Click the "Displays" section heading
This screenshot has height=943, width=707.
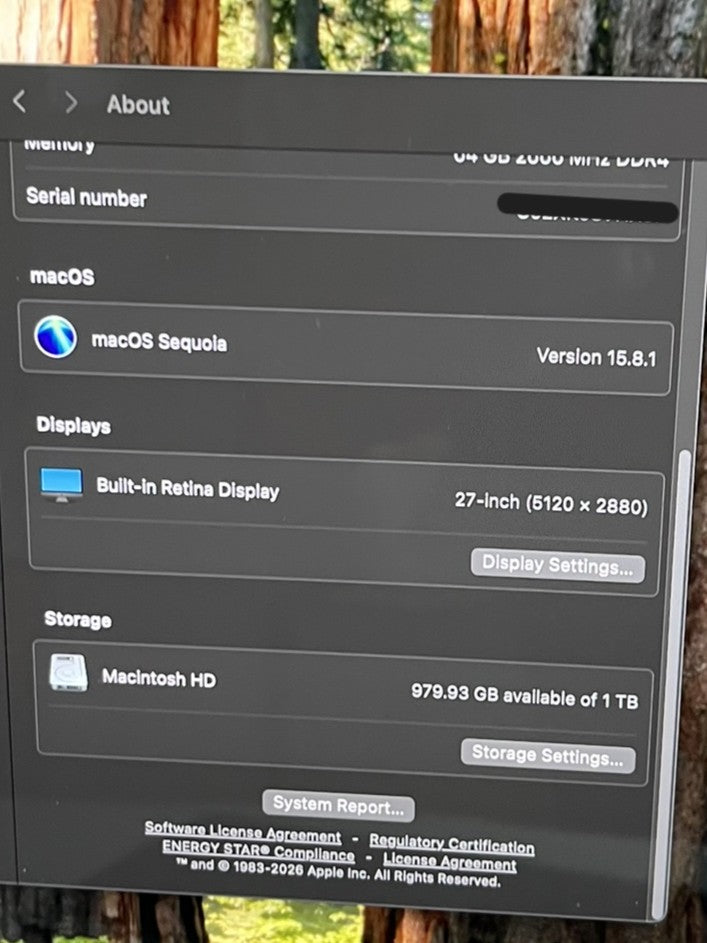point(73,425)
